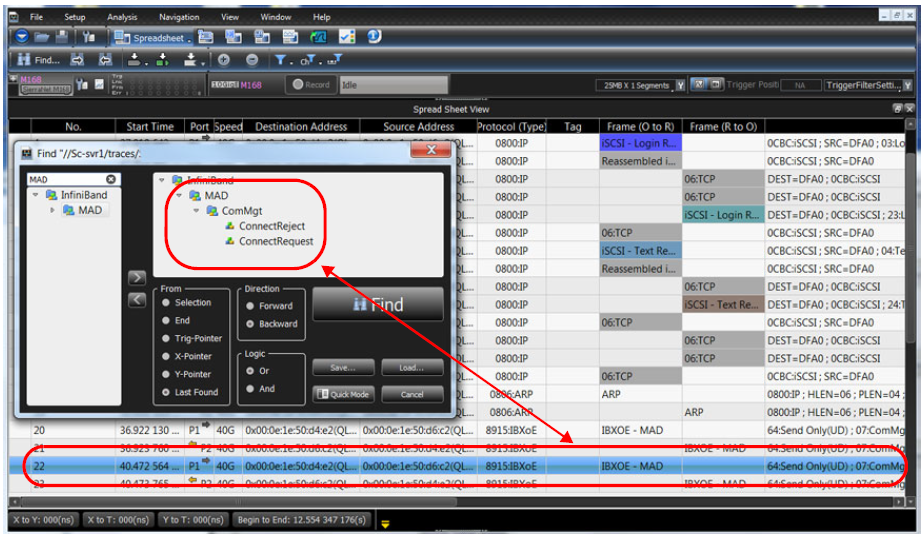The height and width of the screenshot is (537, 923).
Task: Click the Quick Mode button
Action: (344, 395)
